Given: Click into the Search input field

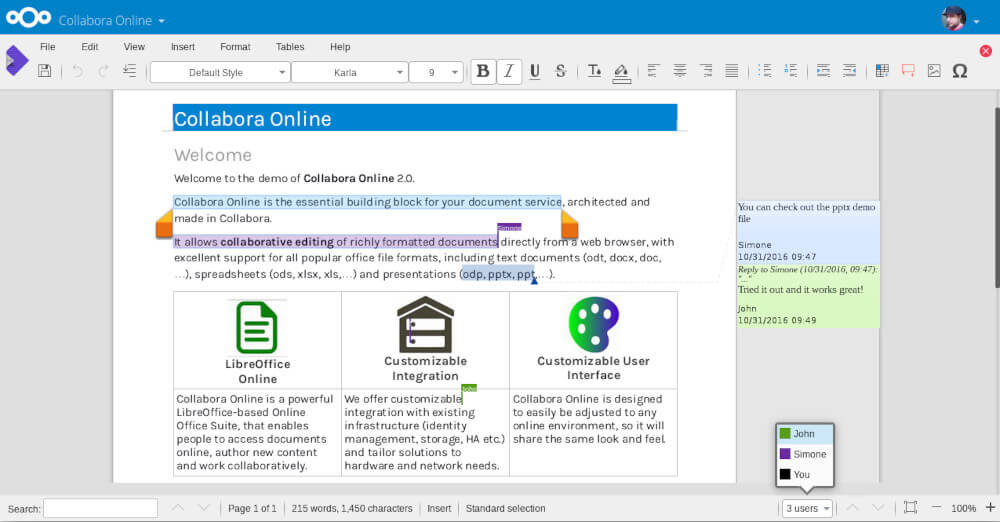Looking at the screenshot, I should coord(100,508).
